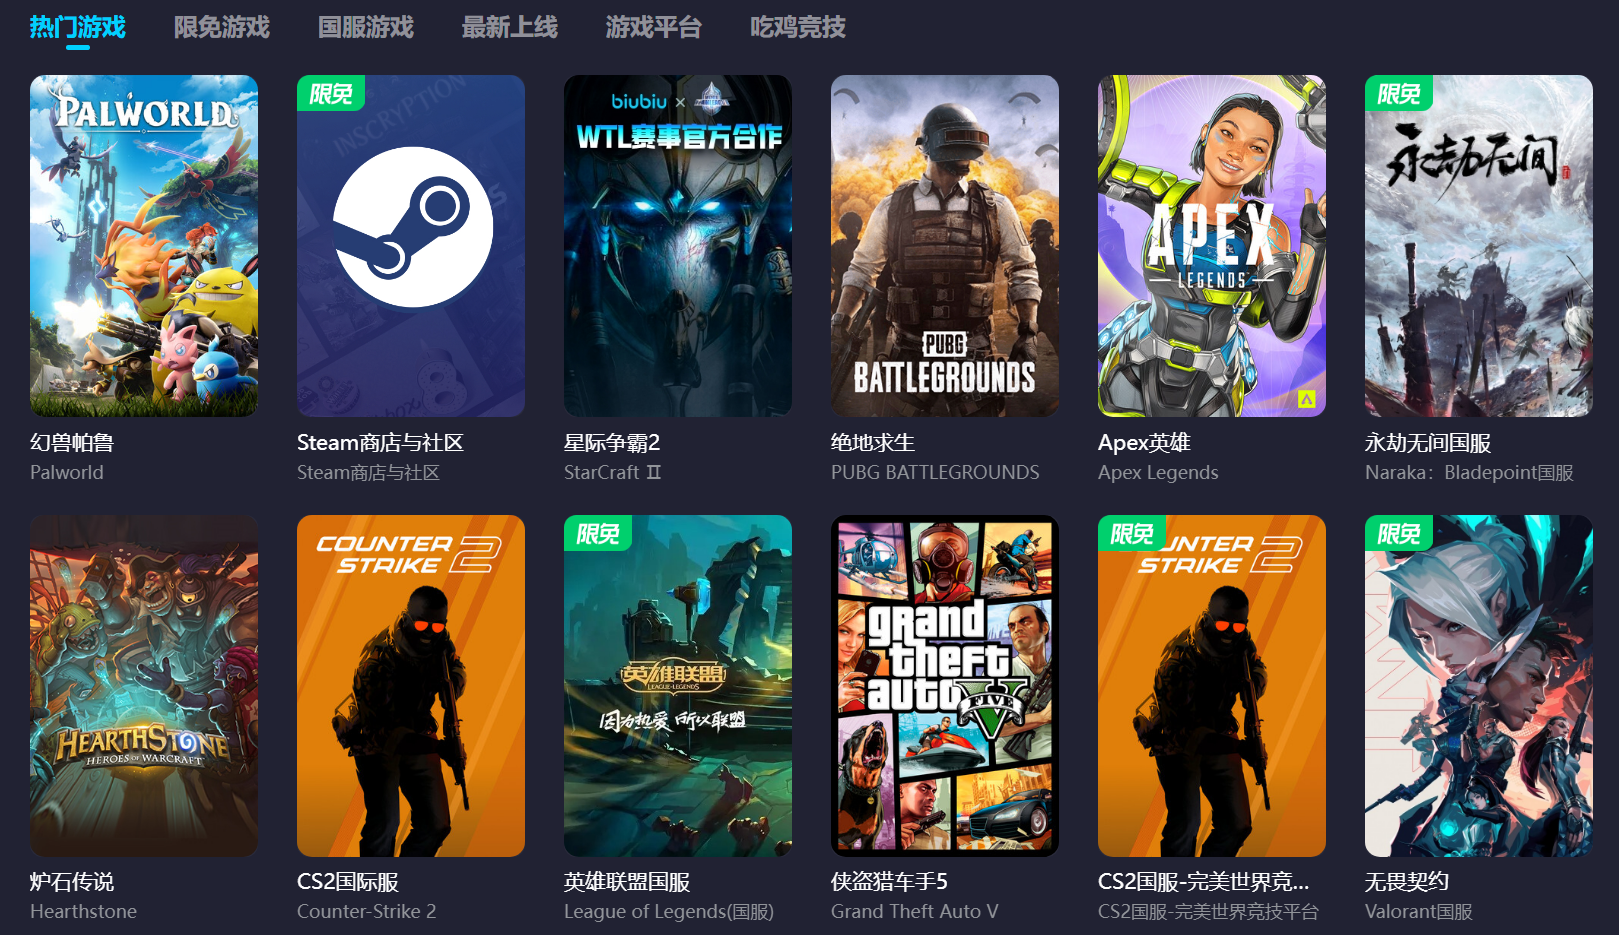Select the Hearthstone game cover
This screenshot has height=935, width=1619.
(x=144, y=686)
